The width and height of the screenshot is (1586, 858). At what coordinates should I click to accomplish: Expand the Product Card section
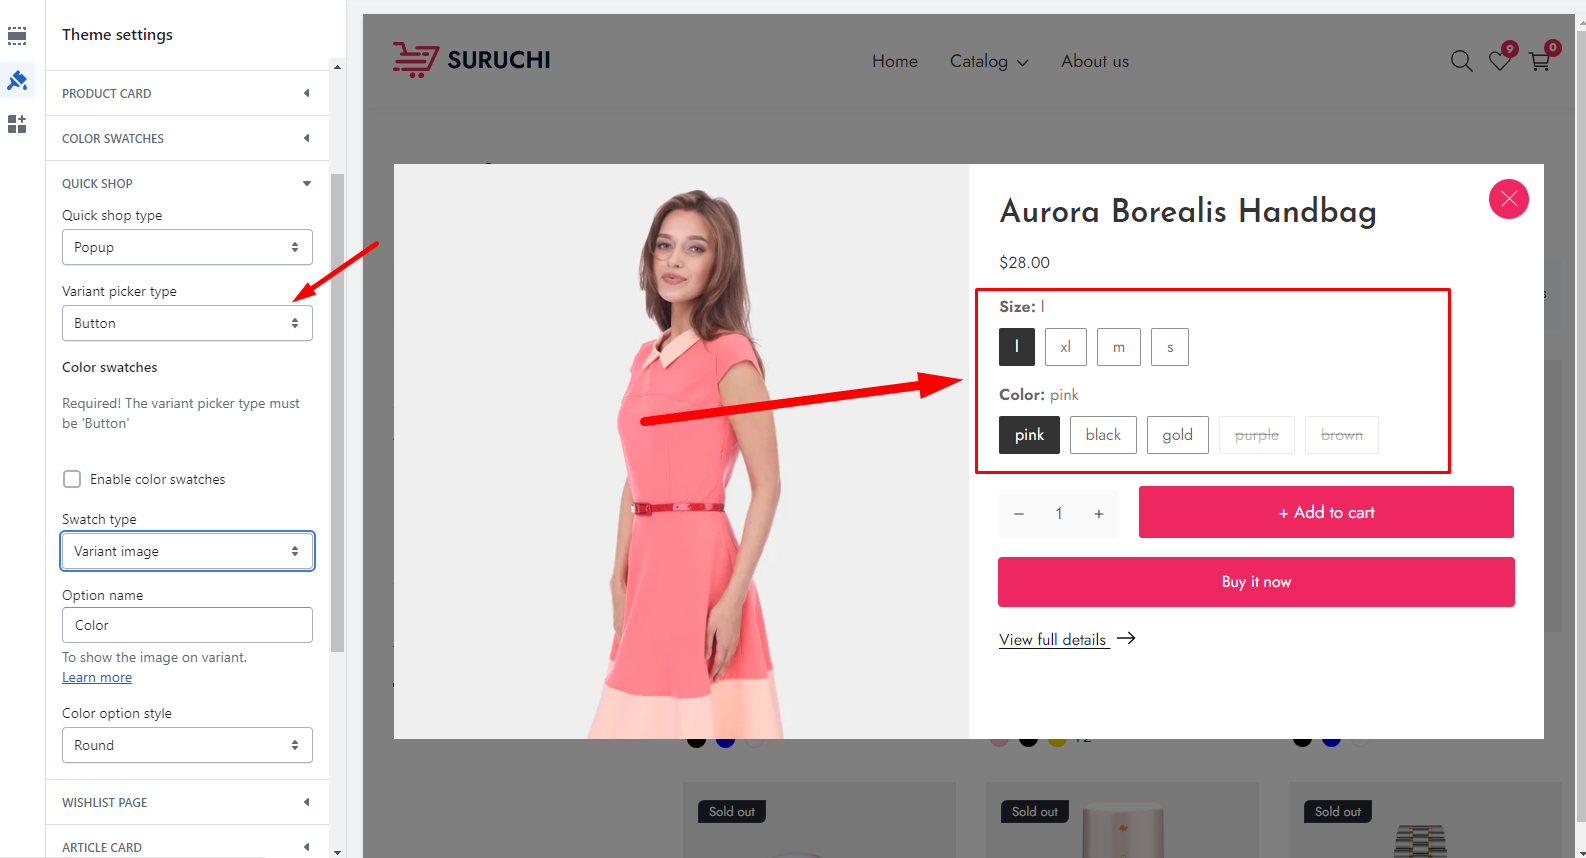[187, 93]
